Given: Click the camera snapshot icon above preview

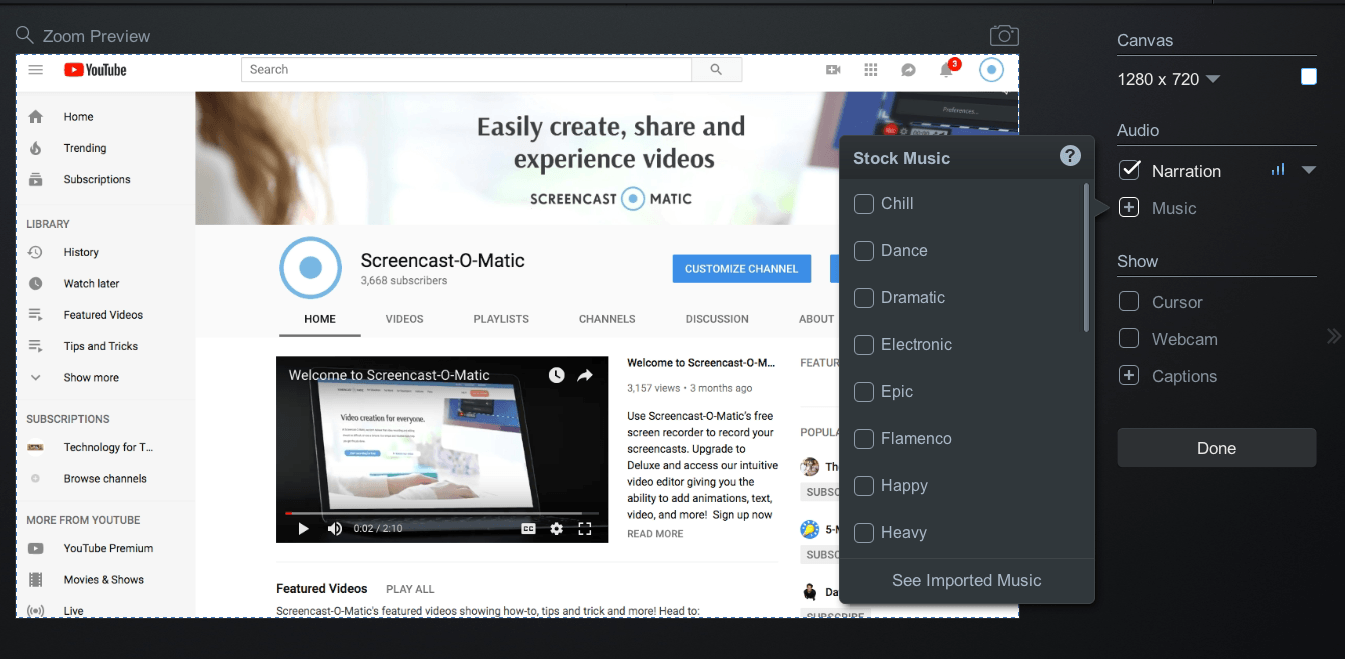Looking at the screenshot, I should (x=1004, y=36).
